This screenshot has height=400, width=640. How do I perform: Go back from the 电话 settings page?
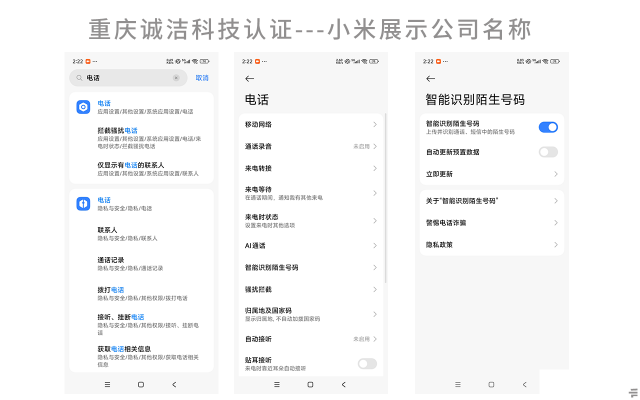pyautogui.click(x=249, y=78)
